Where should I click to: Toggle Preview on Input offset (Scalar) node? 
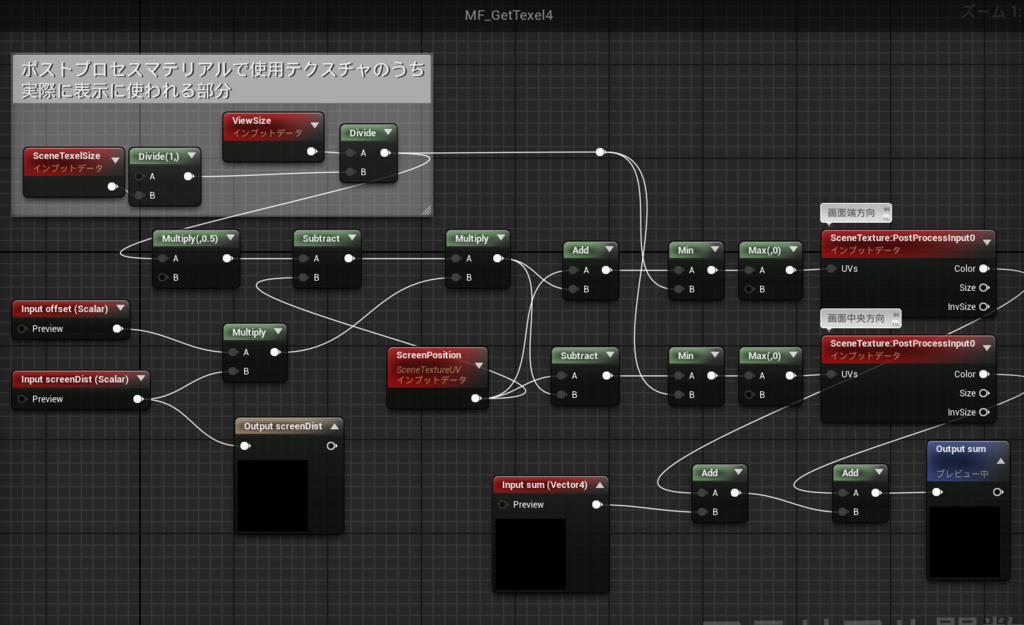click(x=23, y=329)
